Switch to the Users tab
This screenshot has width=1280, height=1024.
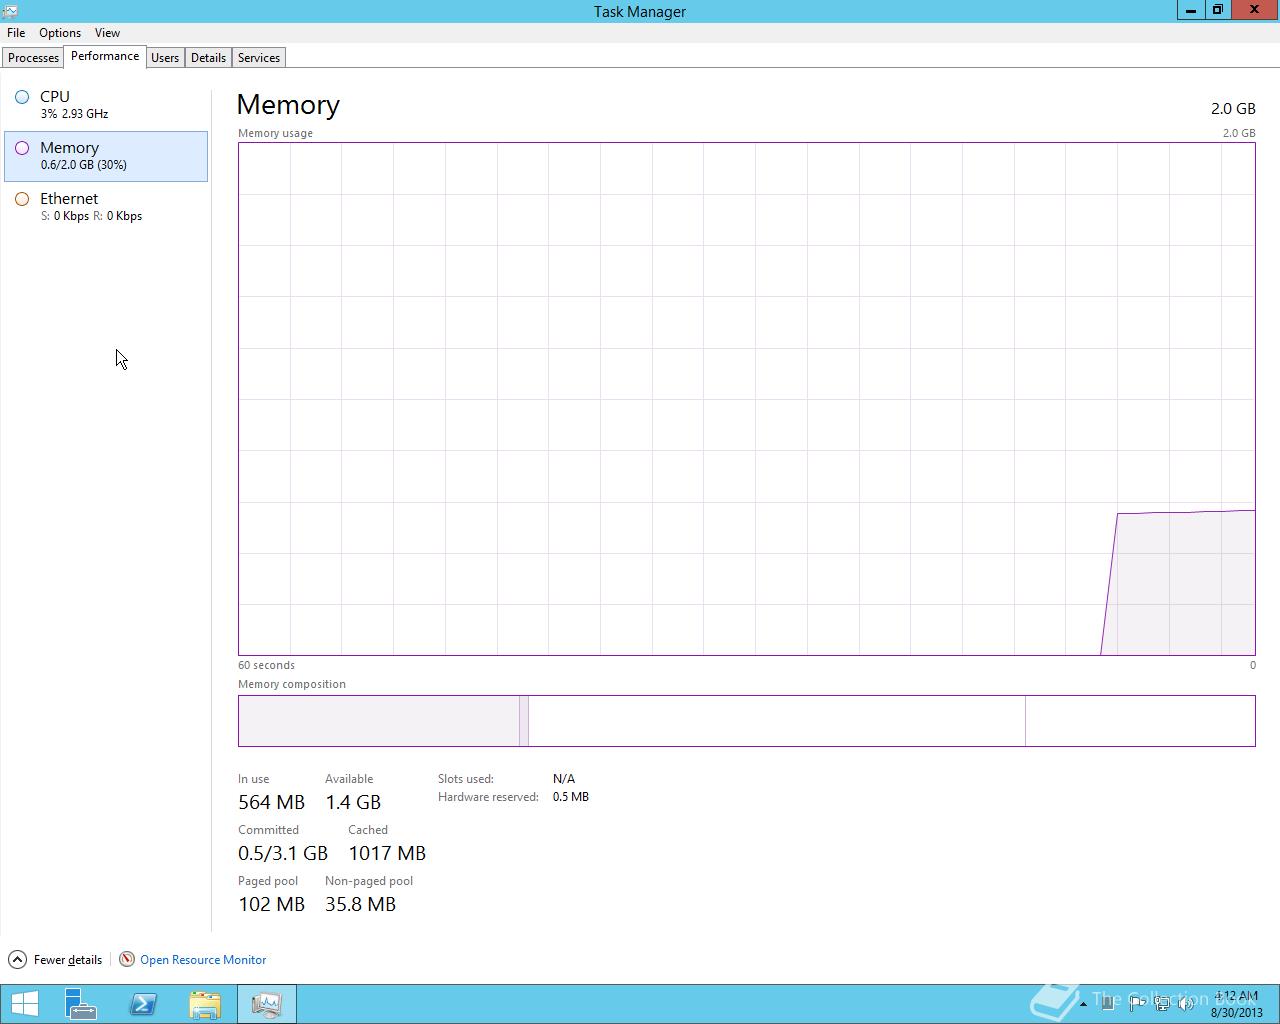click(165, 58)
